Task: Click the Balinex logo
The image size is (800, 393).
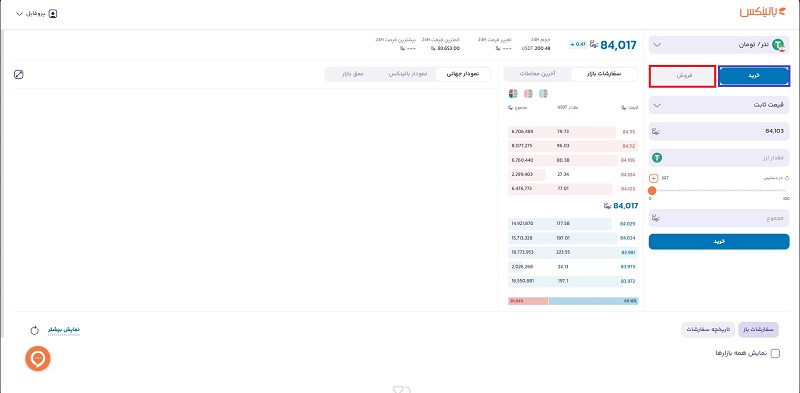Action: click(765, 11)
